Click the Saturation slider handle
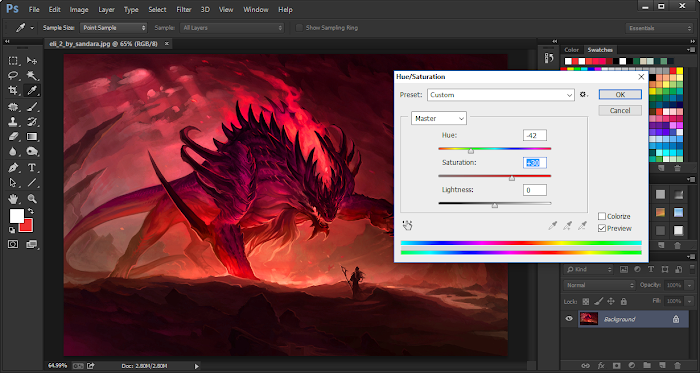Image resolution: width=700 pixels, height=373 pixels. tap(512, 178)
